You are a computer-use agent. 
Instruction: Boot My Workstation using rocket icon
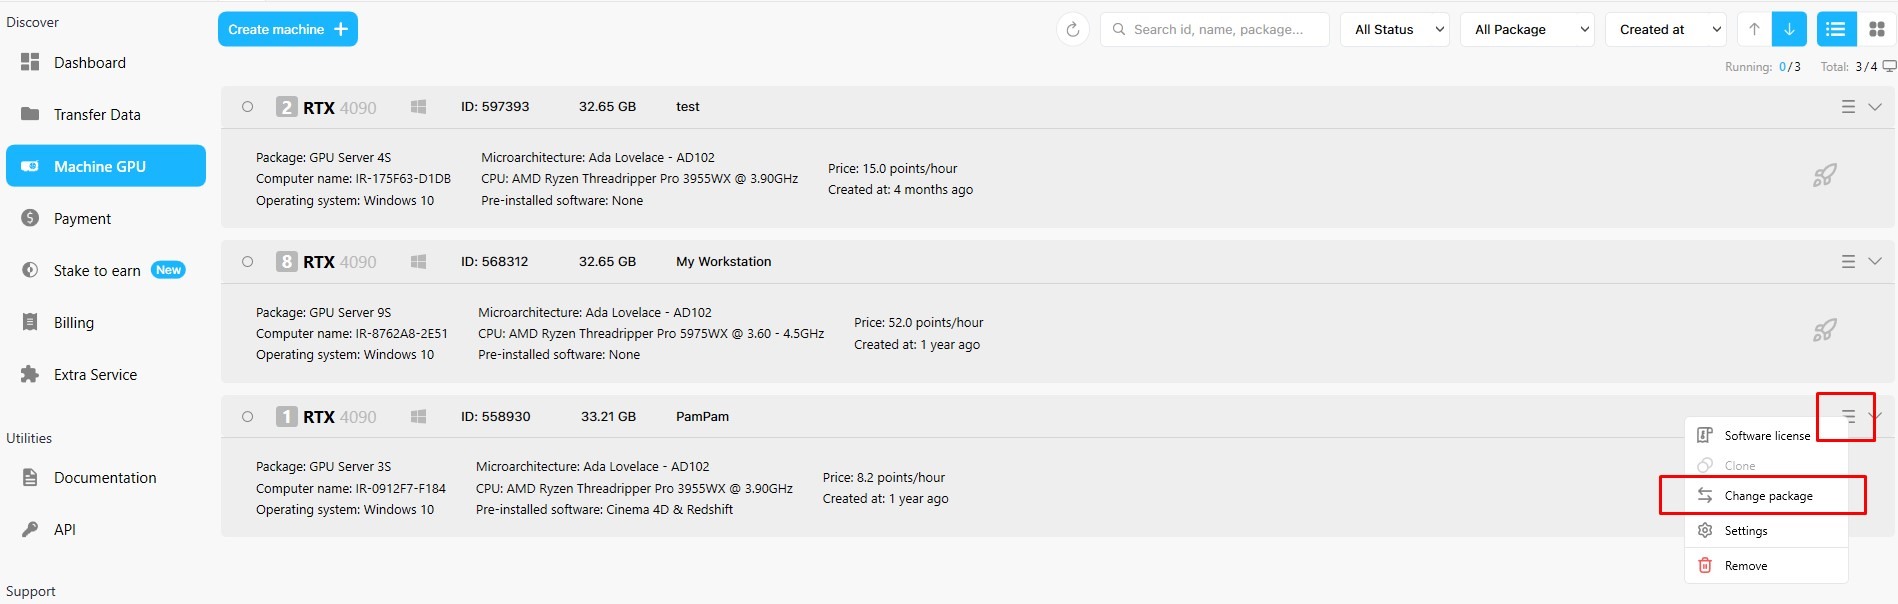pyautogui.click(x=1824, y=330)
